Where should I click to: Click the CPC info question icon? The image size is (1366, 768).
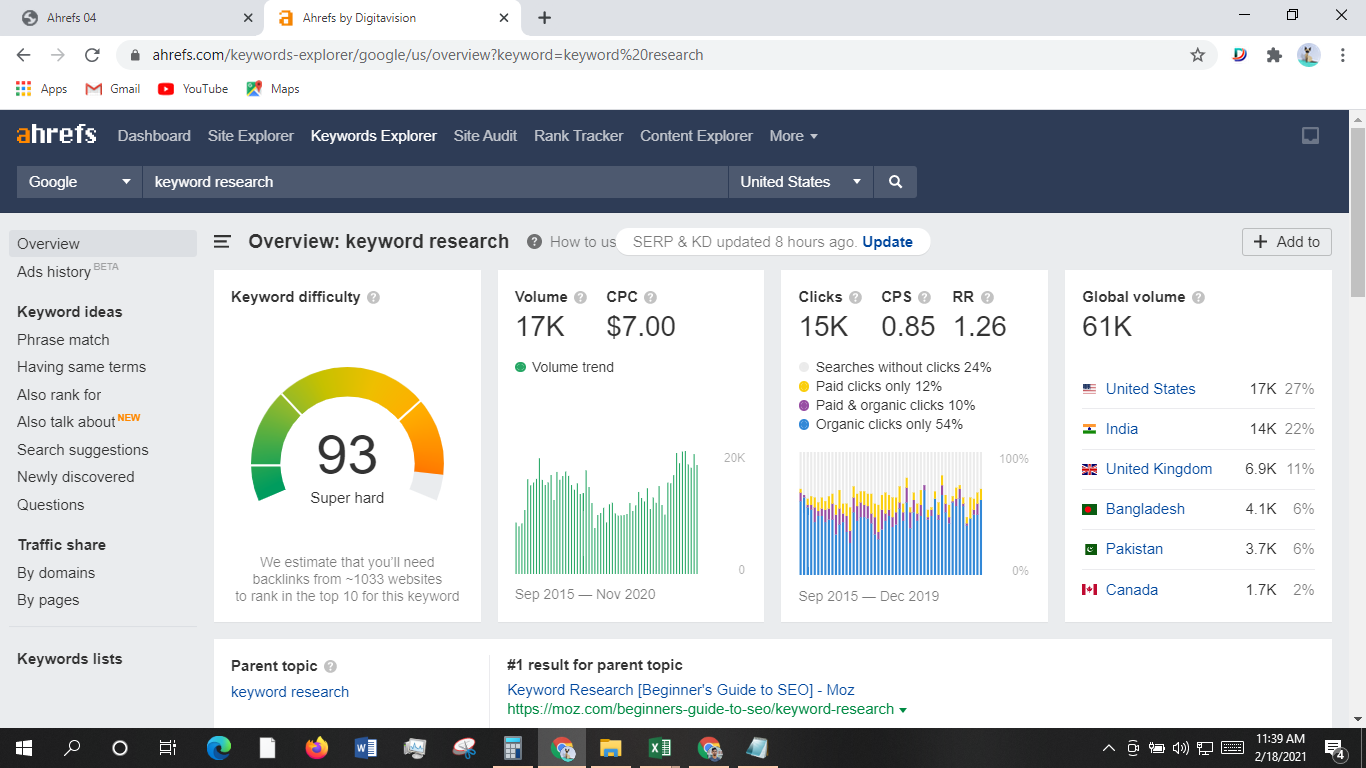650,297
